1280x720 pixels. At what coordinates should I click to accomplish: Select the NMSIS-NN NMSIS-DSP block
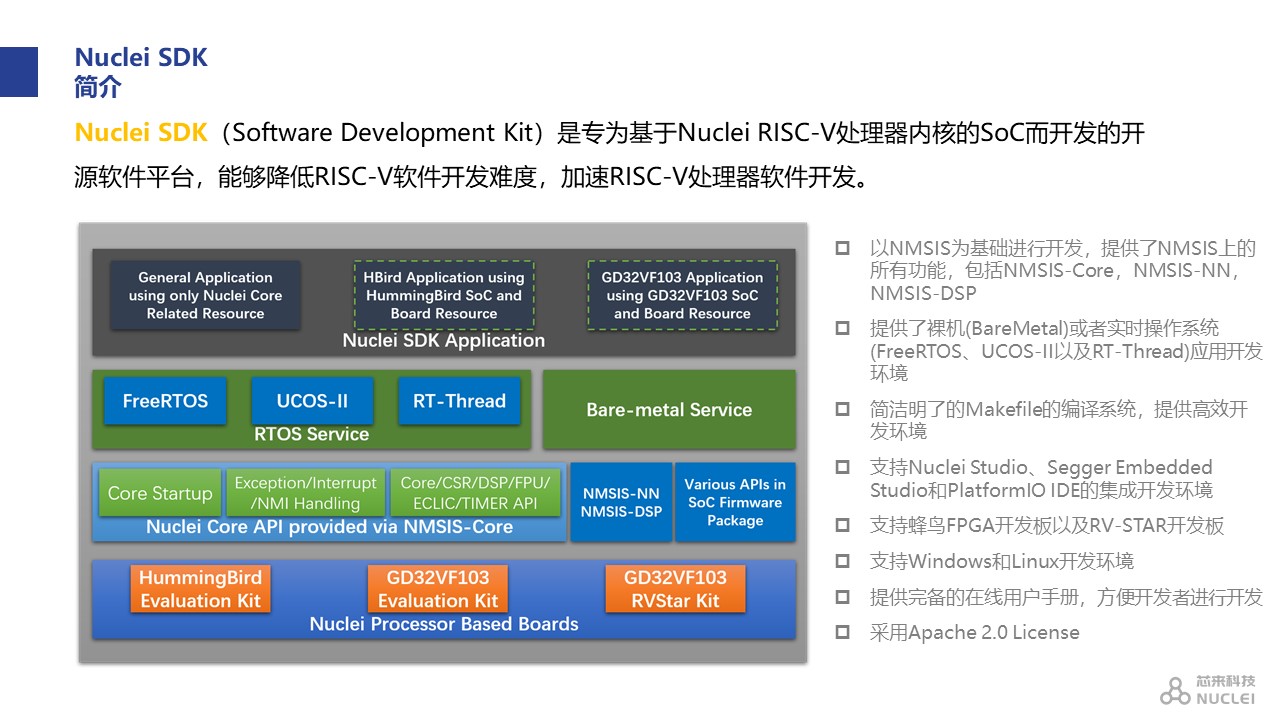(x=621, y=502)
